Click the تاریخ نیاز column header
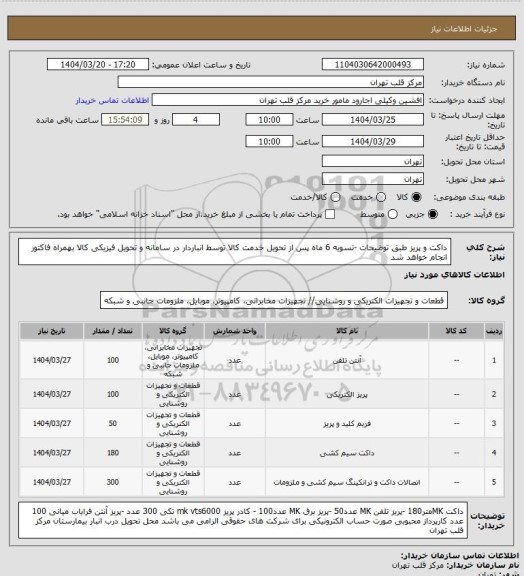Screen dimensions: 524x576 pos(51,331)
